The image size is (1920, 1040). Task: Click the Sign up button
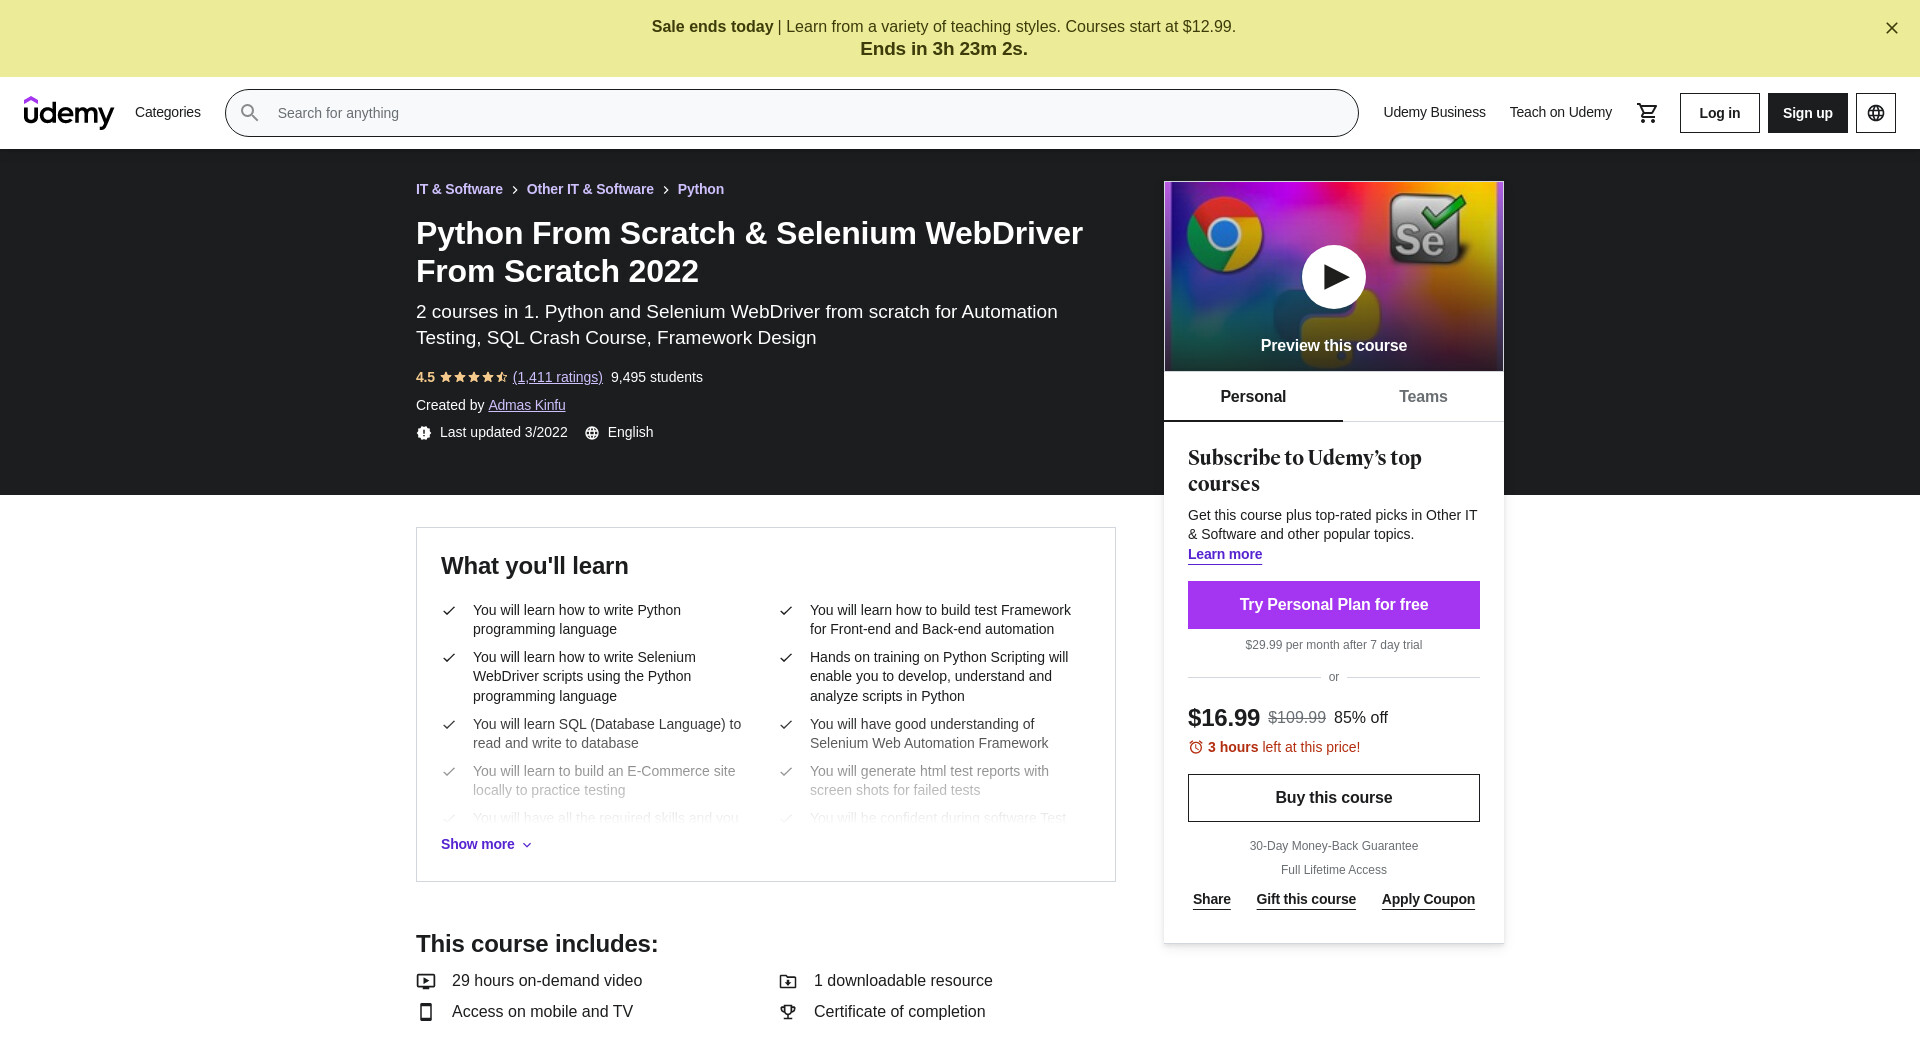(x=1807, y=113)
